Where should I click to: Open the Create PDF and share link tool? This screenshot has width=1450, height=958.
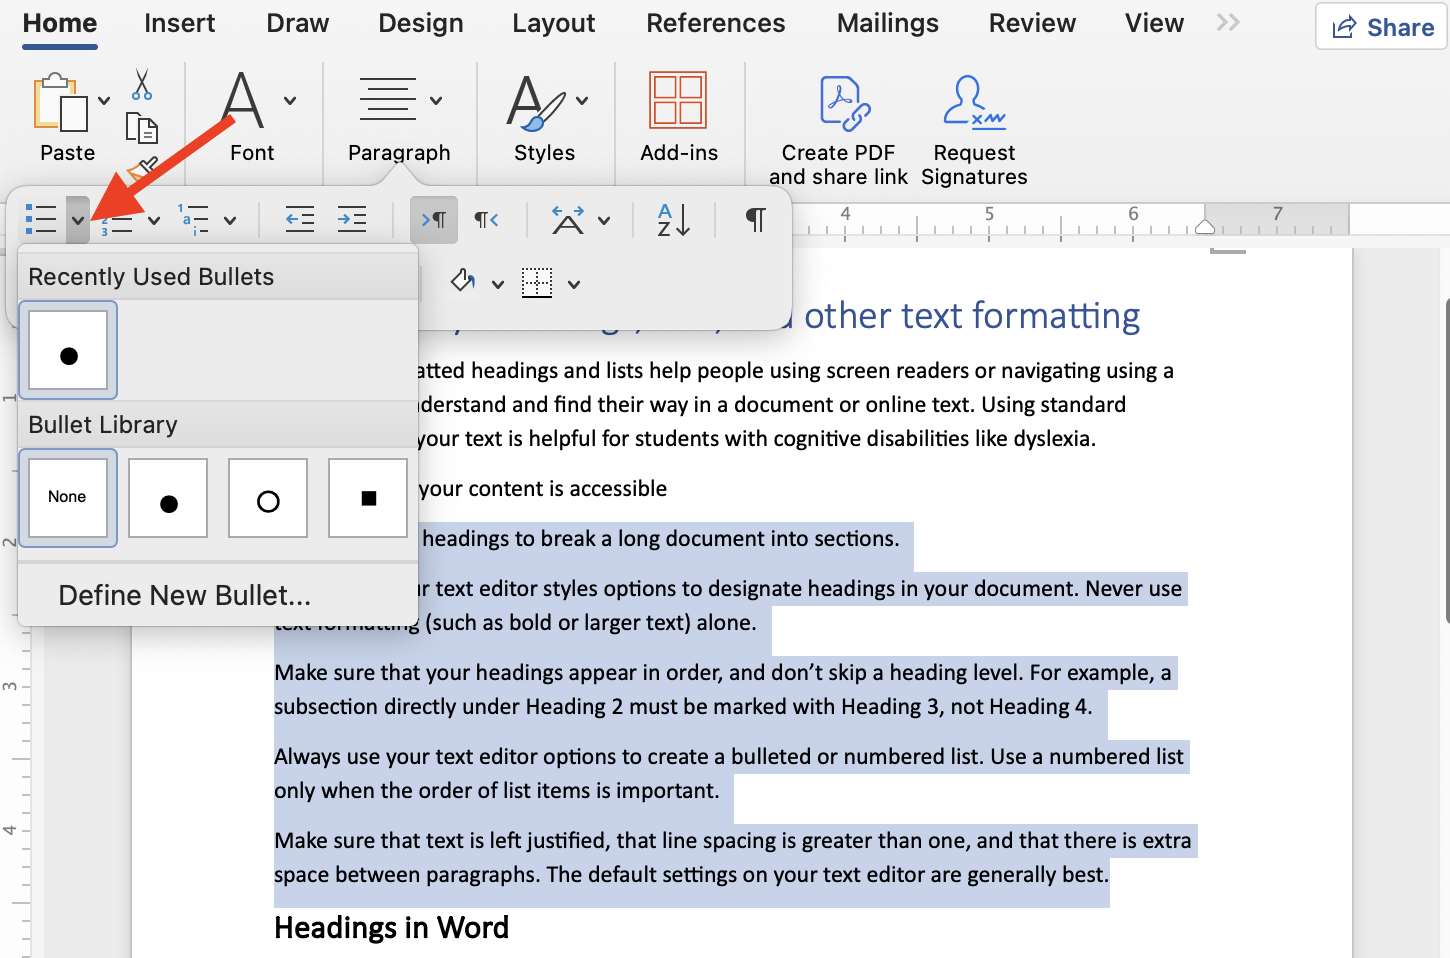tap(838, 100)
